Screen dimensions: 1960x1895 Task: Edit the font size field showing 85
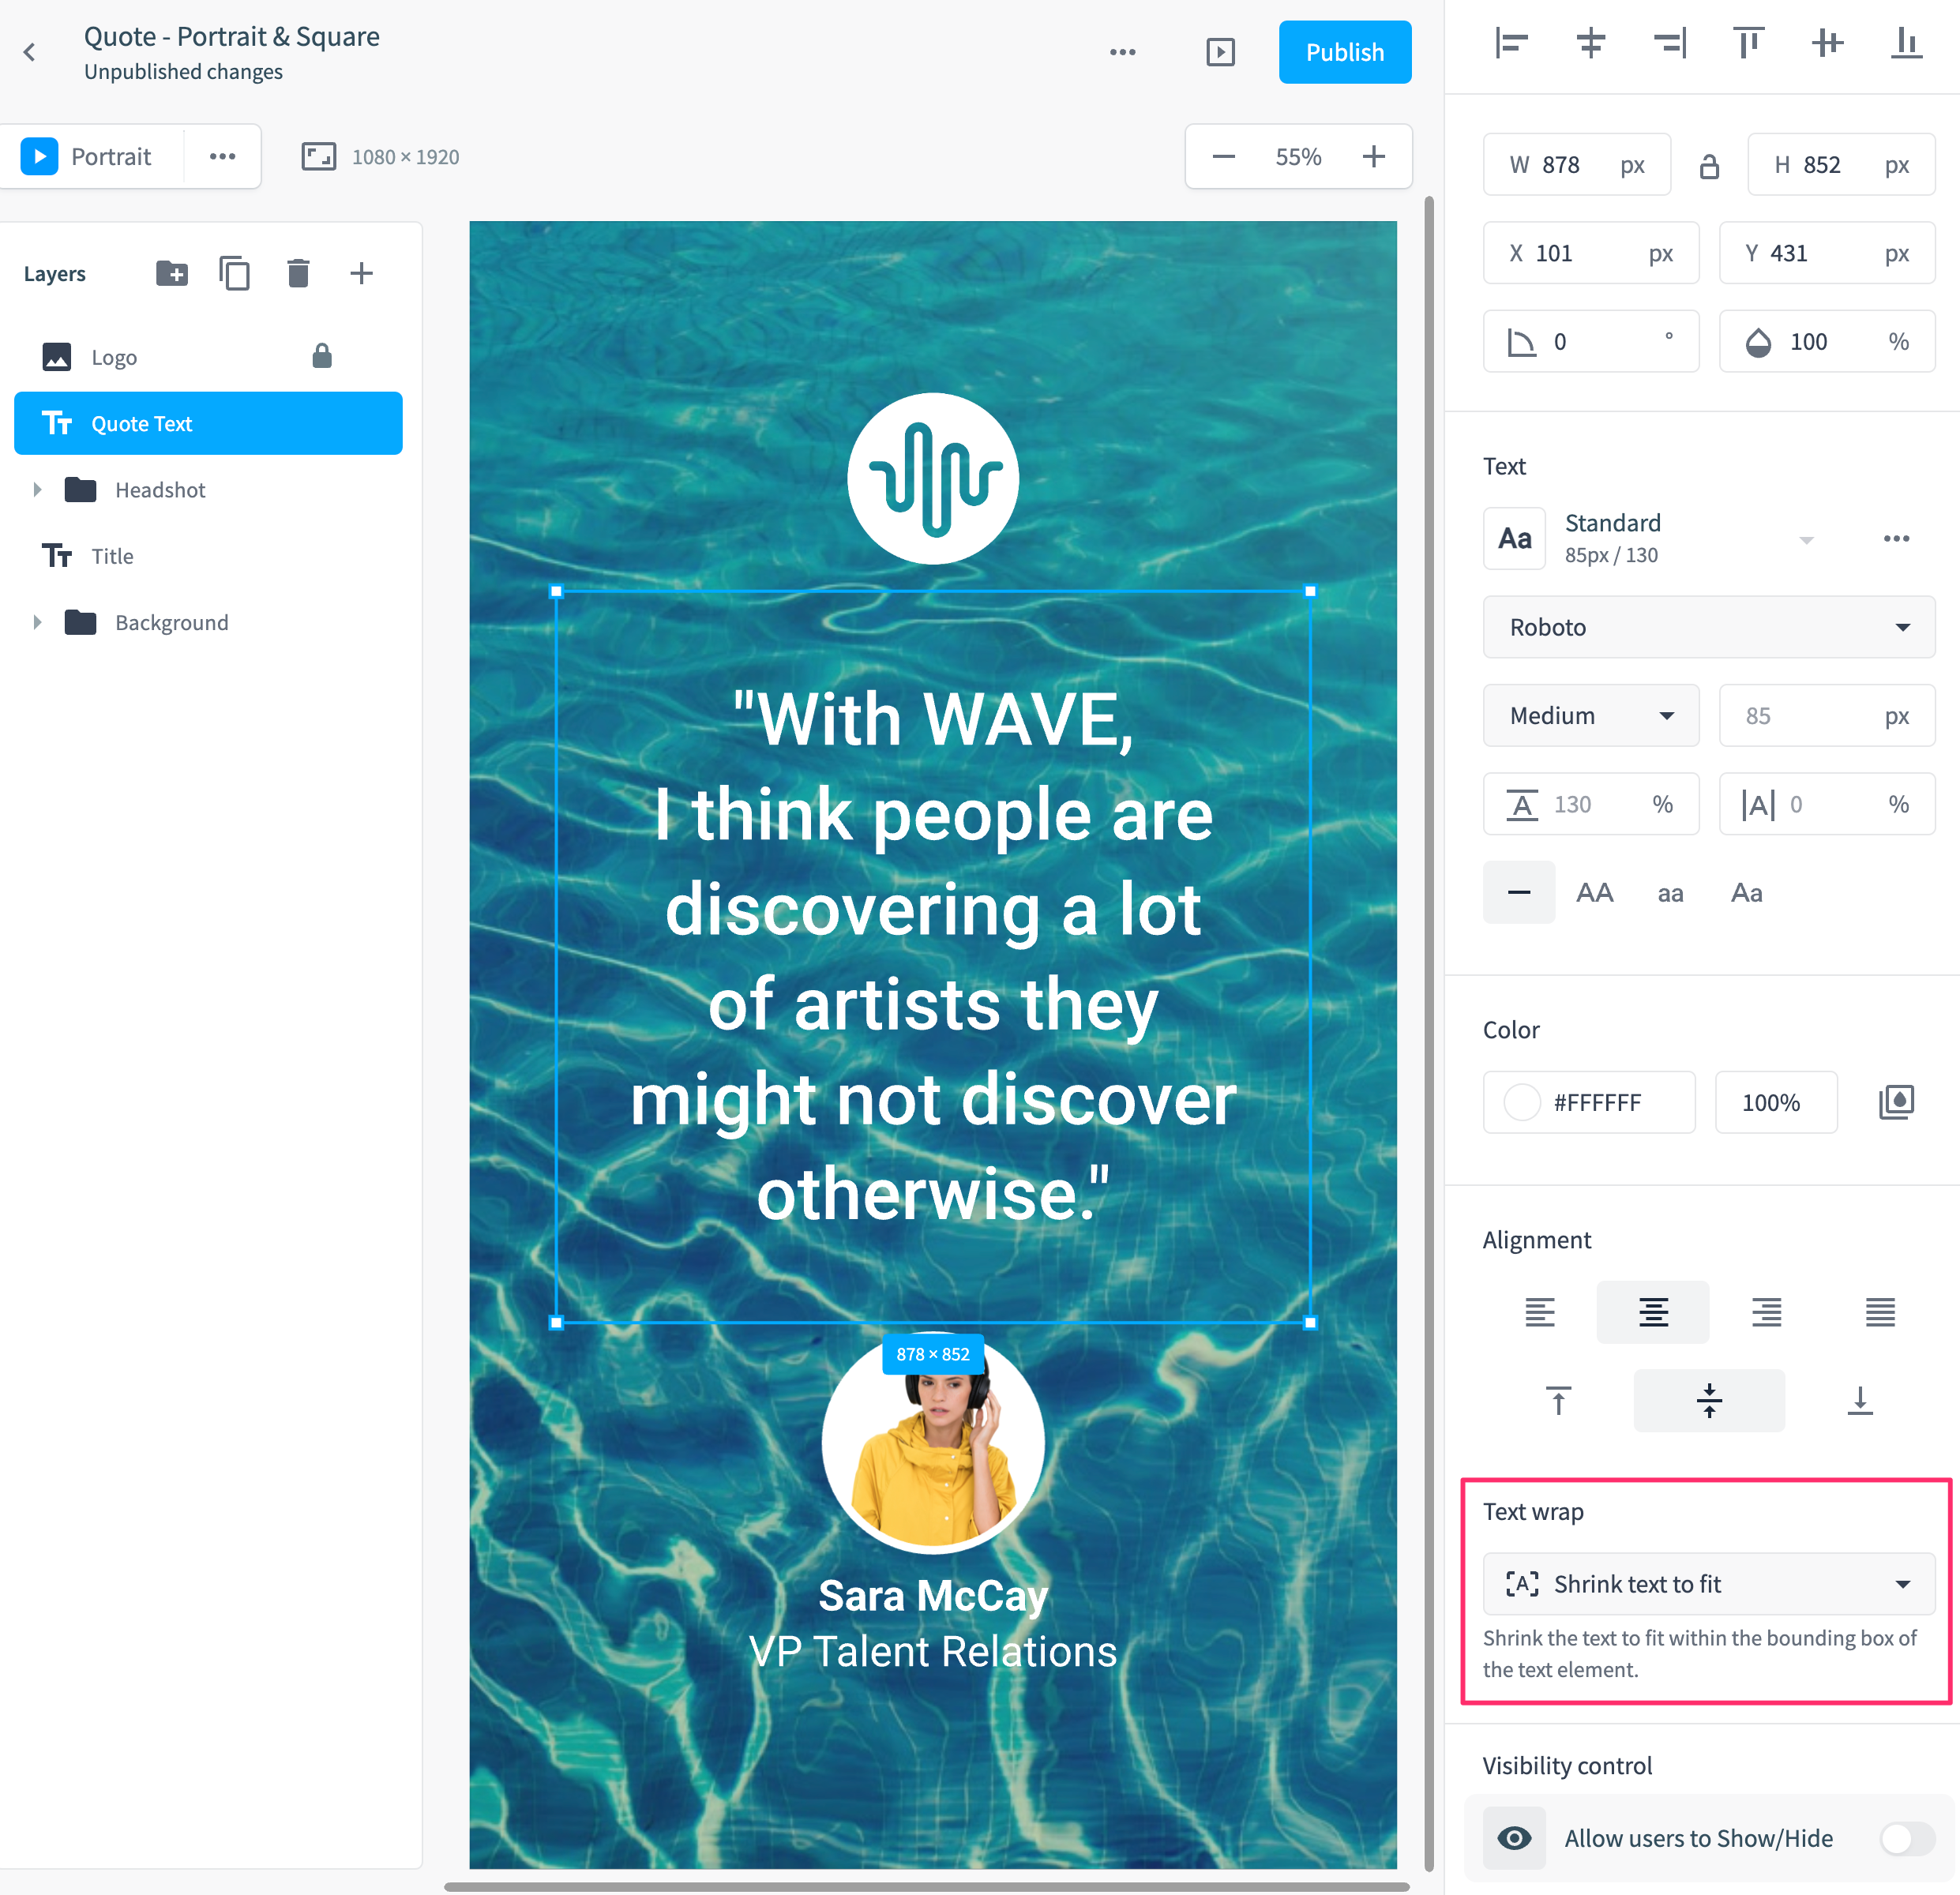1826,715
